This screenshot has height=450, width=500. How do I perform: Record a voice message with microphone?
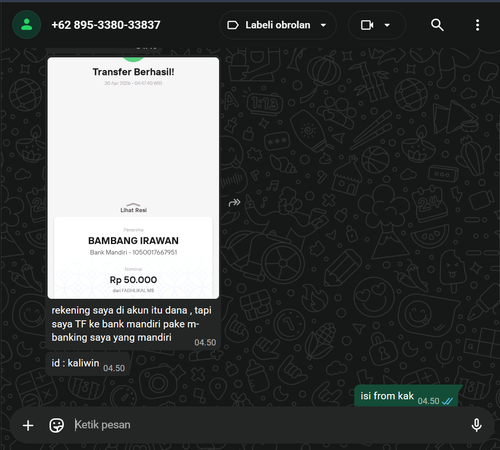[x=476, y=425]
